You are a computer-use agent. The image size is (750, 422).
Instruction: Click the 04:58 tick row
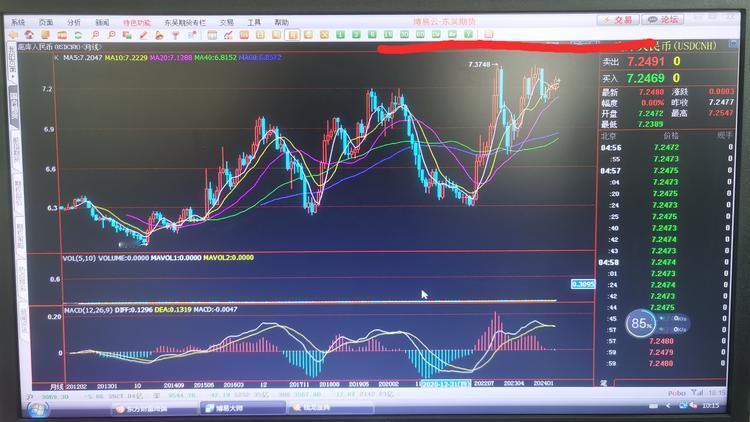pos(665,262)
